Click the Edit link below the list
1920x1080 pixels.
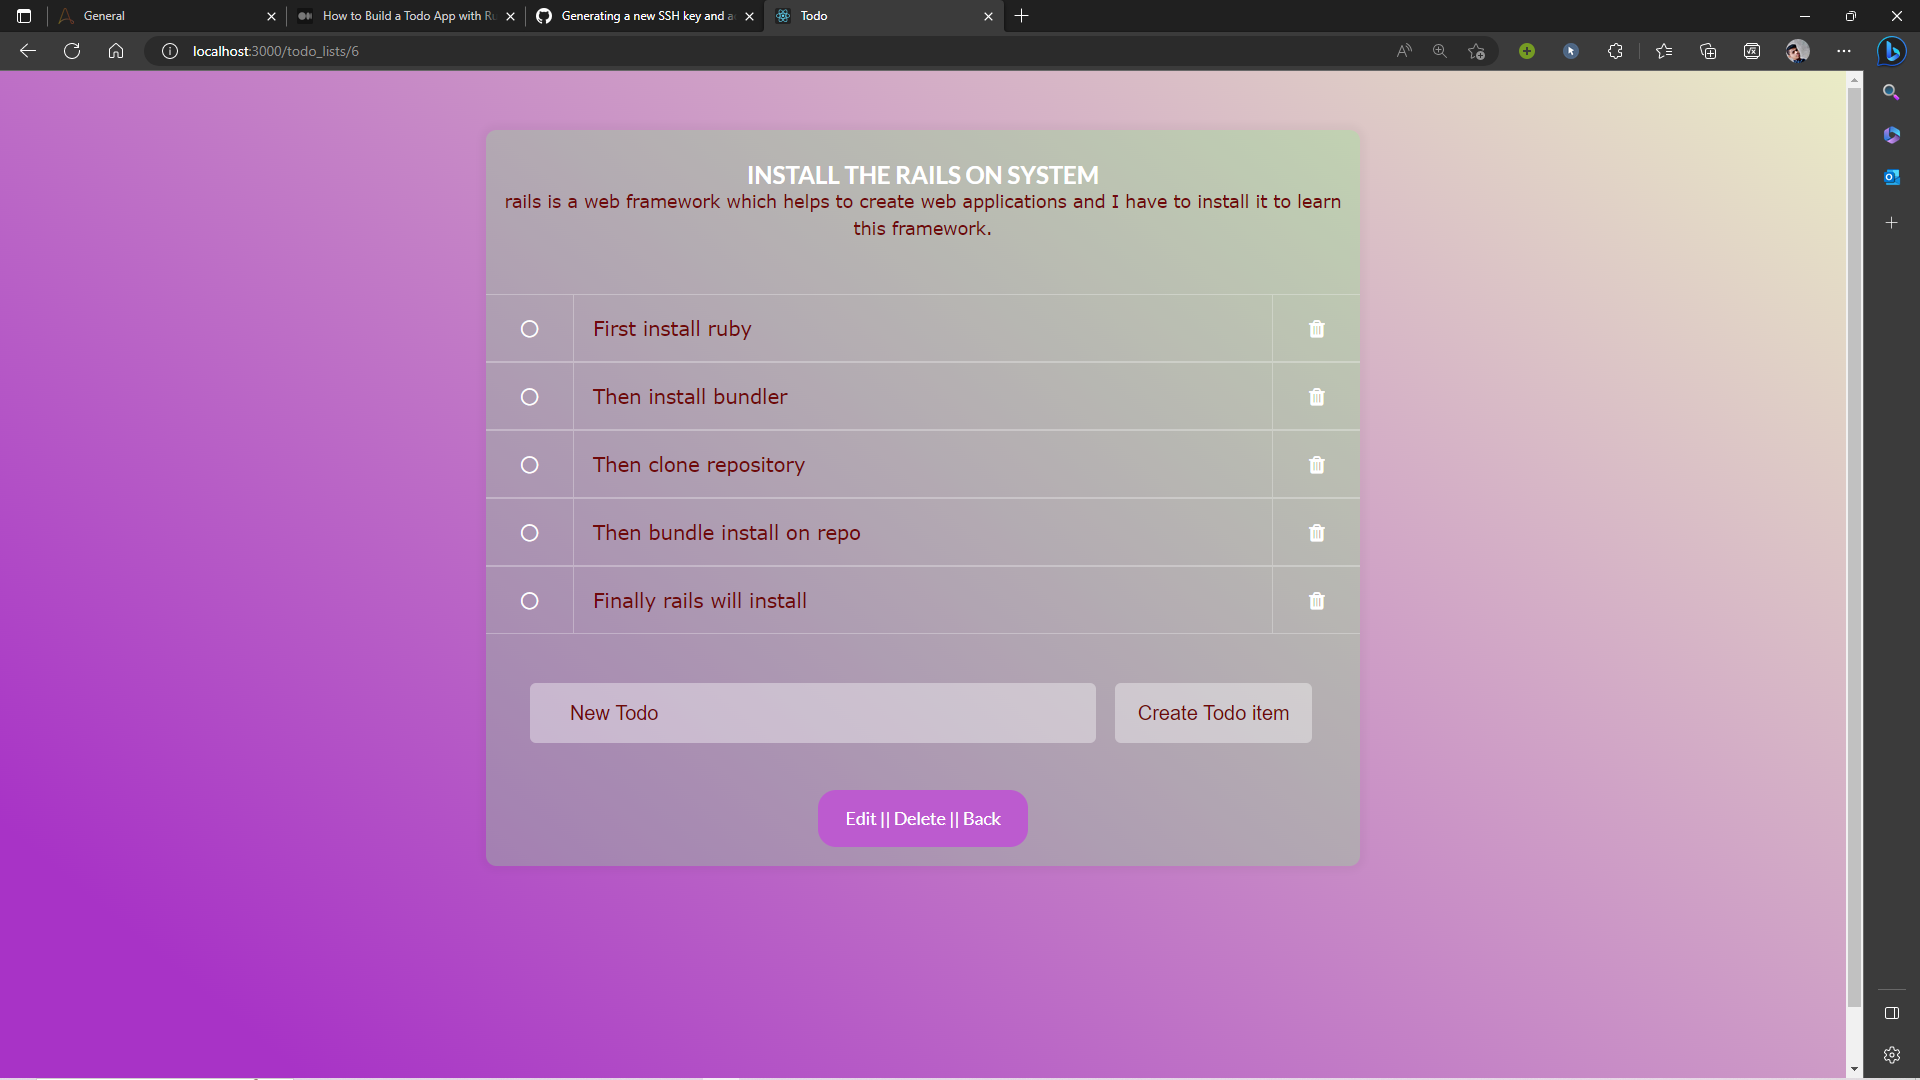[860, 819]
